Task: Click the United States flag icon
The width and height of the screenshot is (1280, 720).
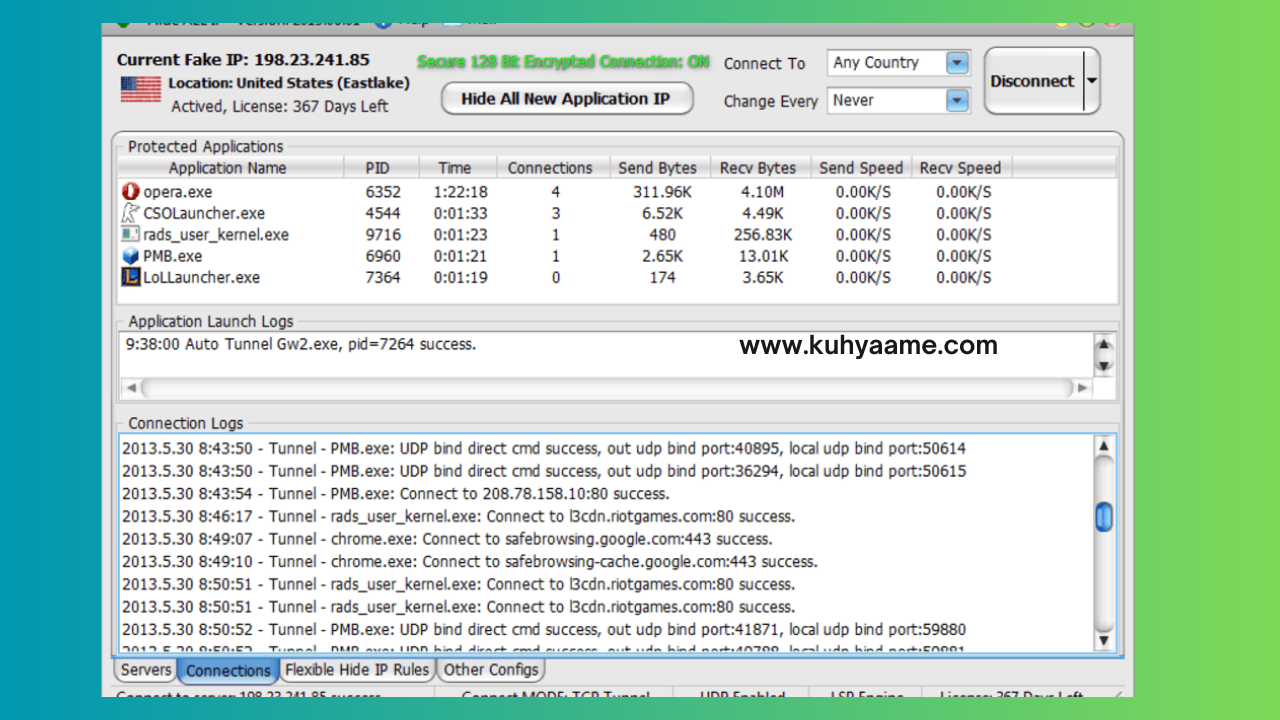Action: click(141, 89)
